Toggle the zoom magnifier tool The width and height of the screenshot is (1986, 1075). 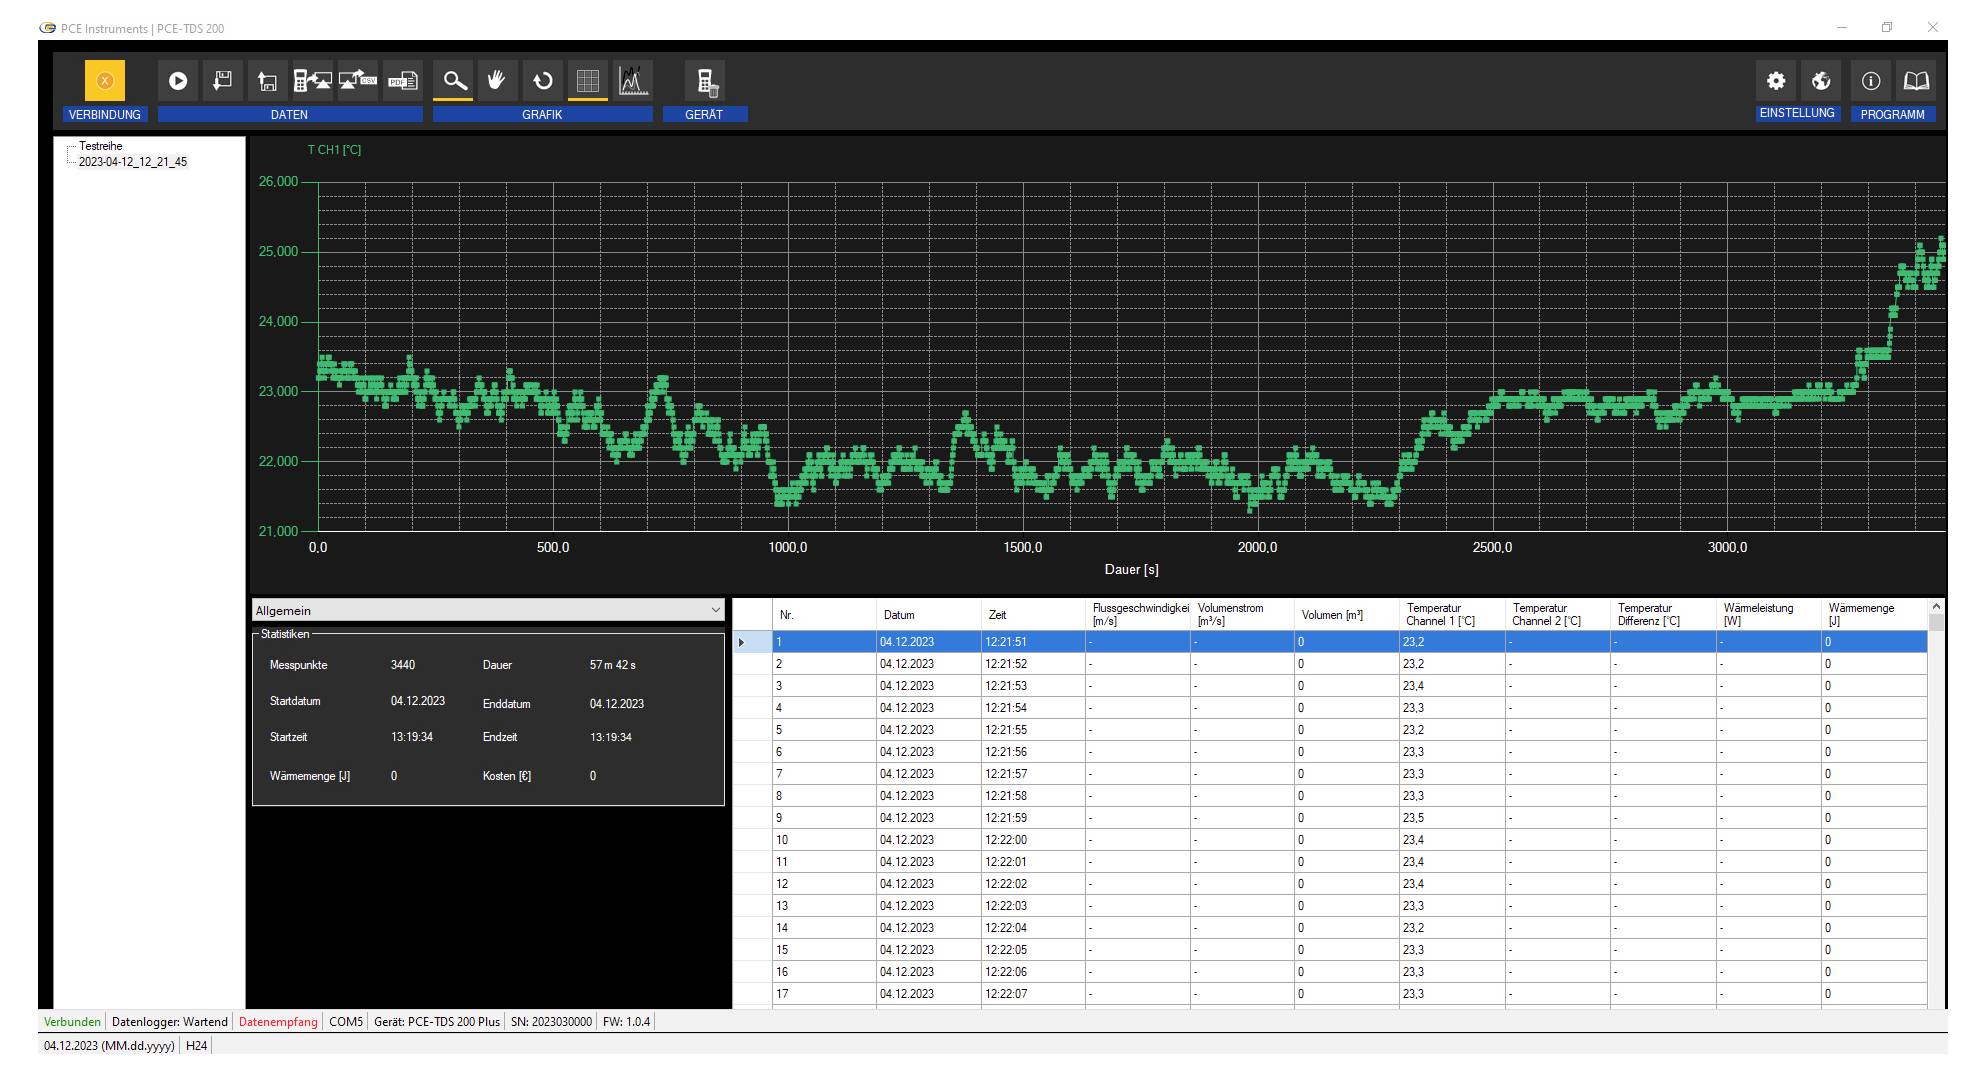pos(454,81)
